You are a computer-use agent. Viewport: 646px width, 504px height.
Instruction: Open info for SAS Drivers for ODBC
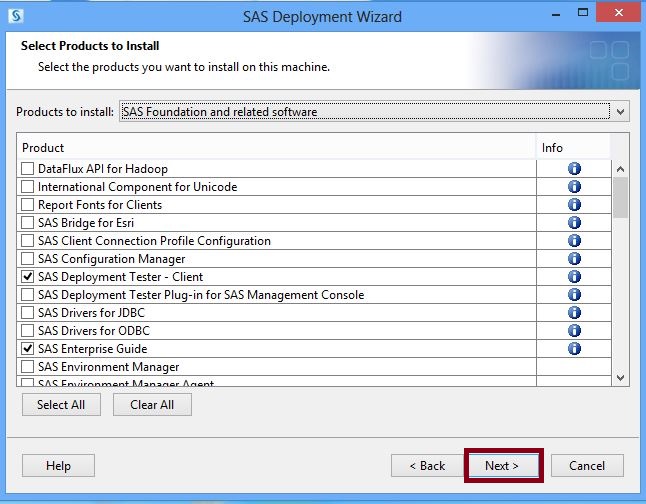click(x=574, y=331)
